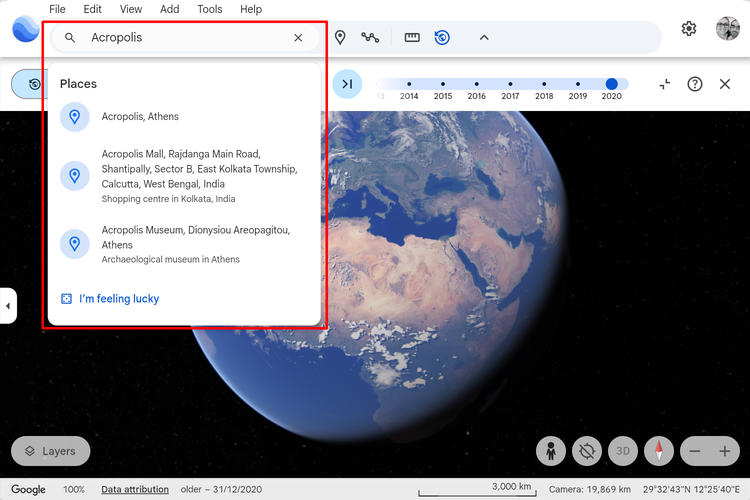Open the File menu

[x=57, y=9]
